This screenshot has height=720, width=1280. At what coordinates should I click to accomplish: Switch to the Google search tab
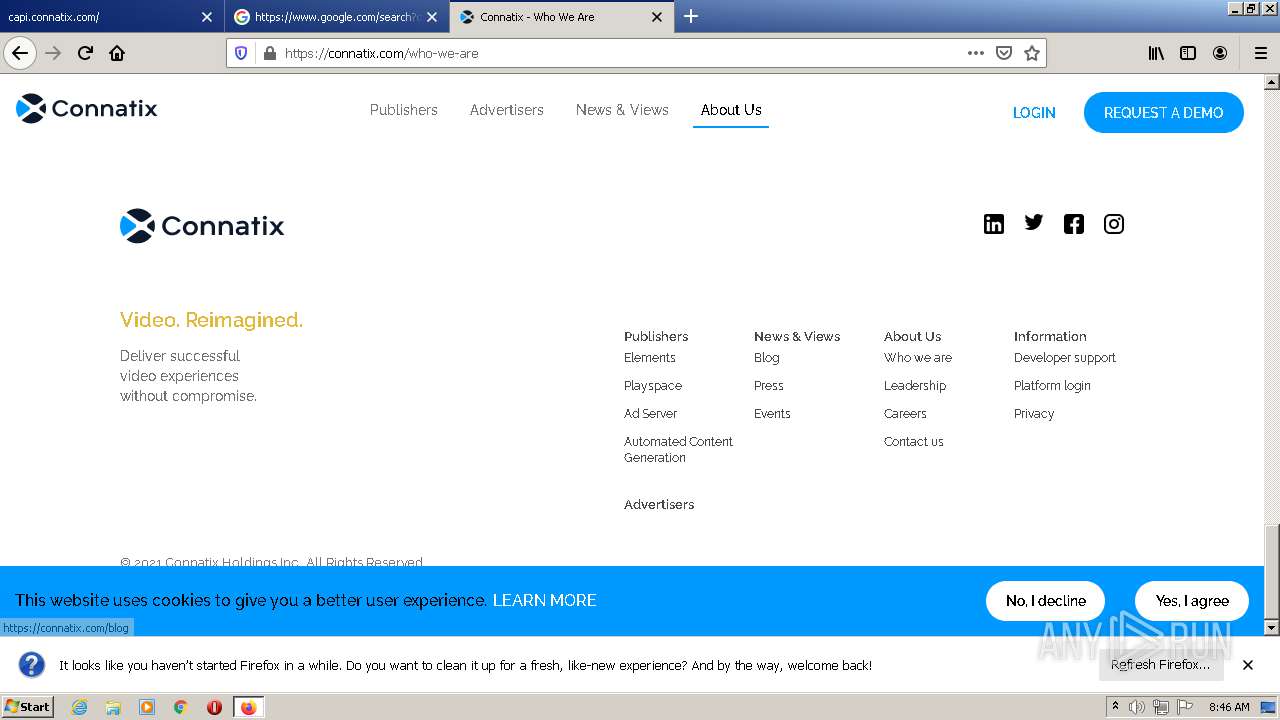[337, 16]
